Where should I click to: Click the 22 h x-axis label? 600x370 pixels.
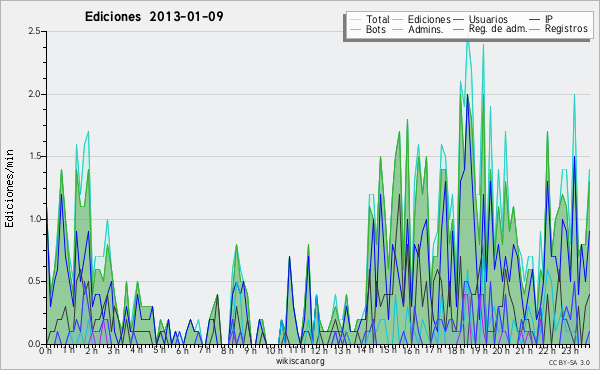[546, 351]
